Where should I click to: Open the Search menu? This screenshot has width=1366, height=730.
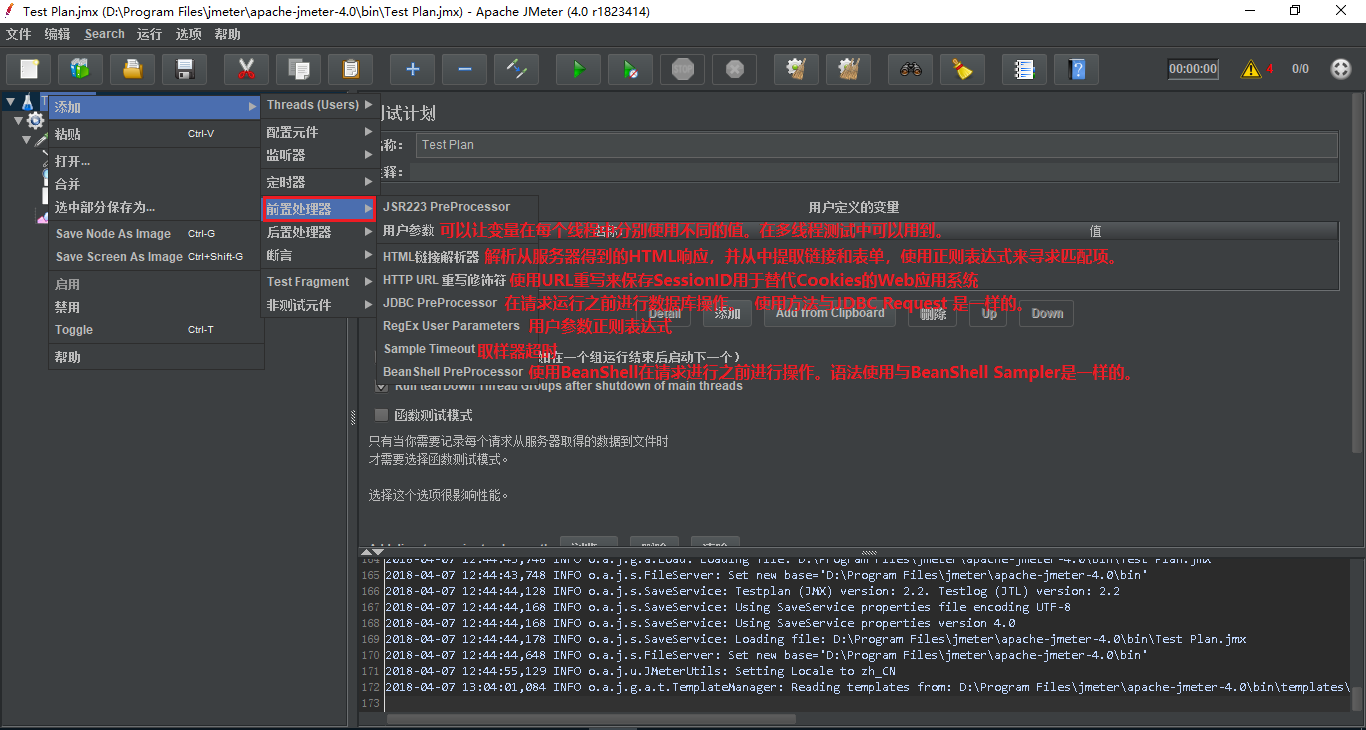tap(104, 34)
